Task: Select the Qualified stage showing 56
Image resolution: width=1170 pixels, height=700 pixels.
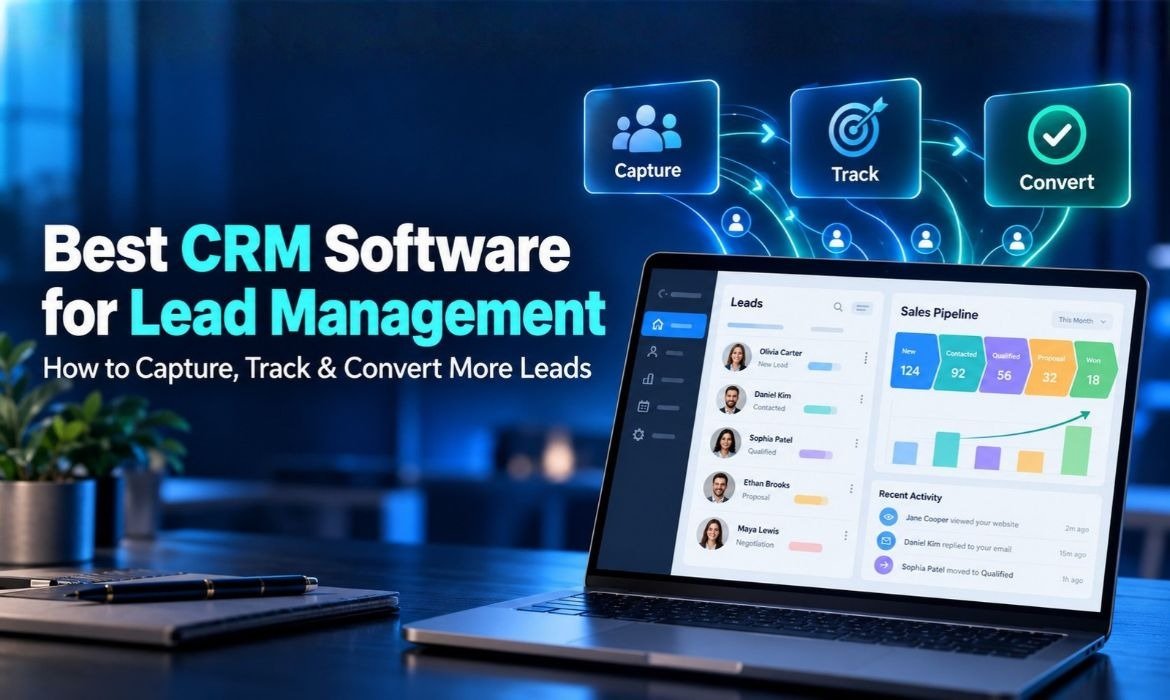Action: coord(1005,366)
